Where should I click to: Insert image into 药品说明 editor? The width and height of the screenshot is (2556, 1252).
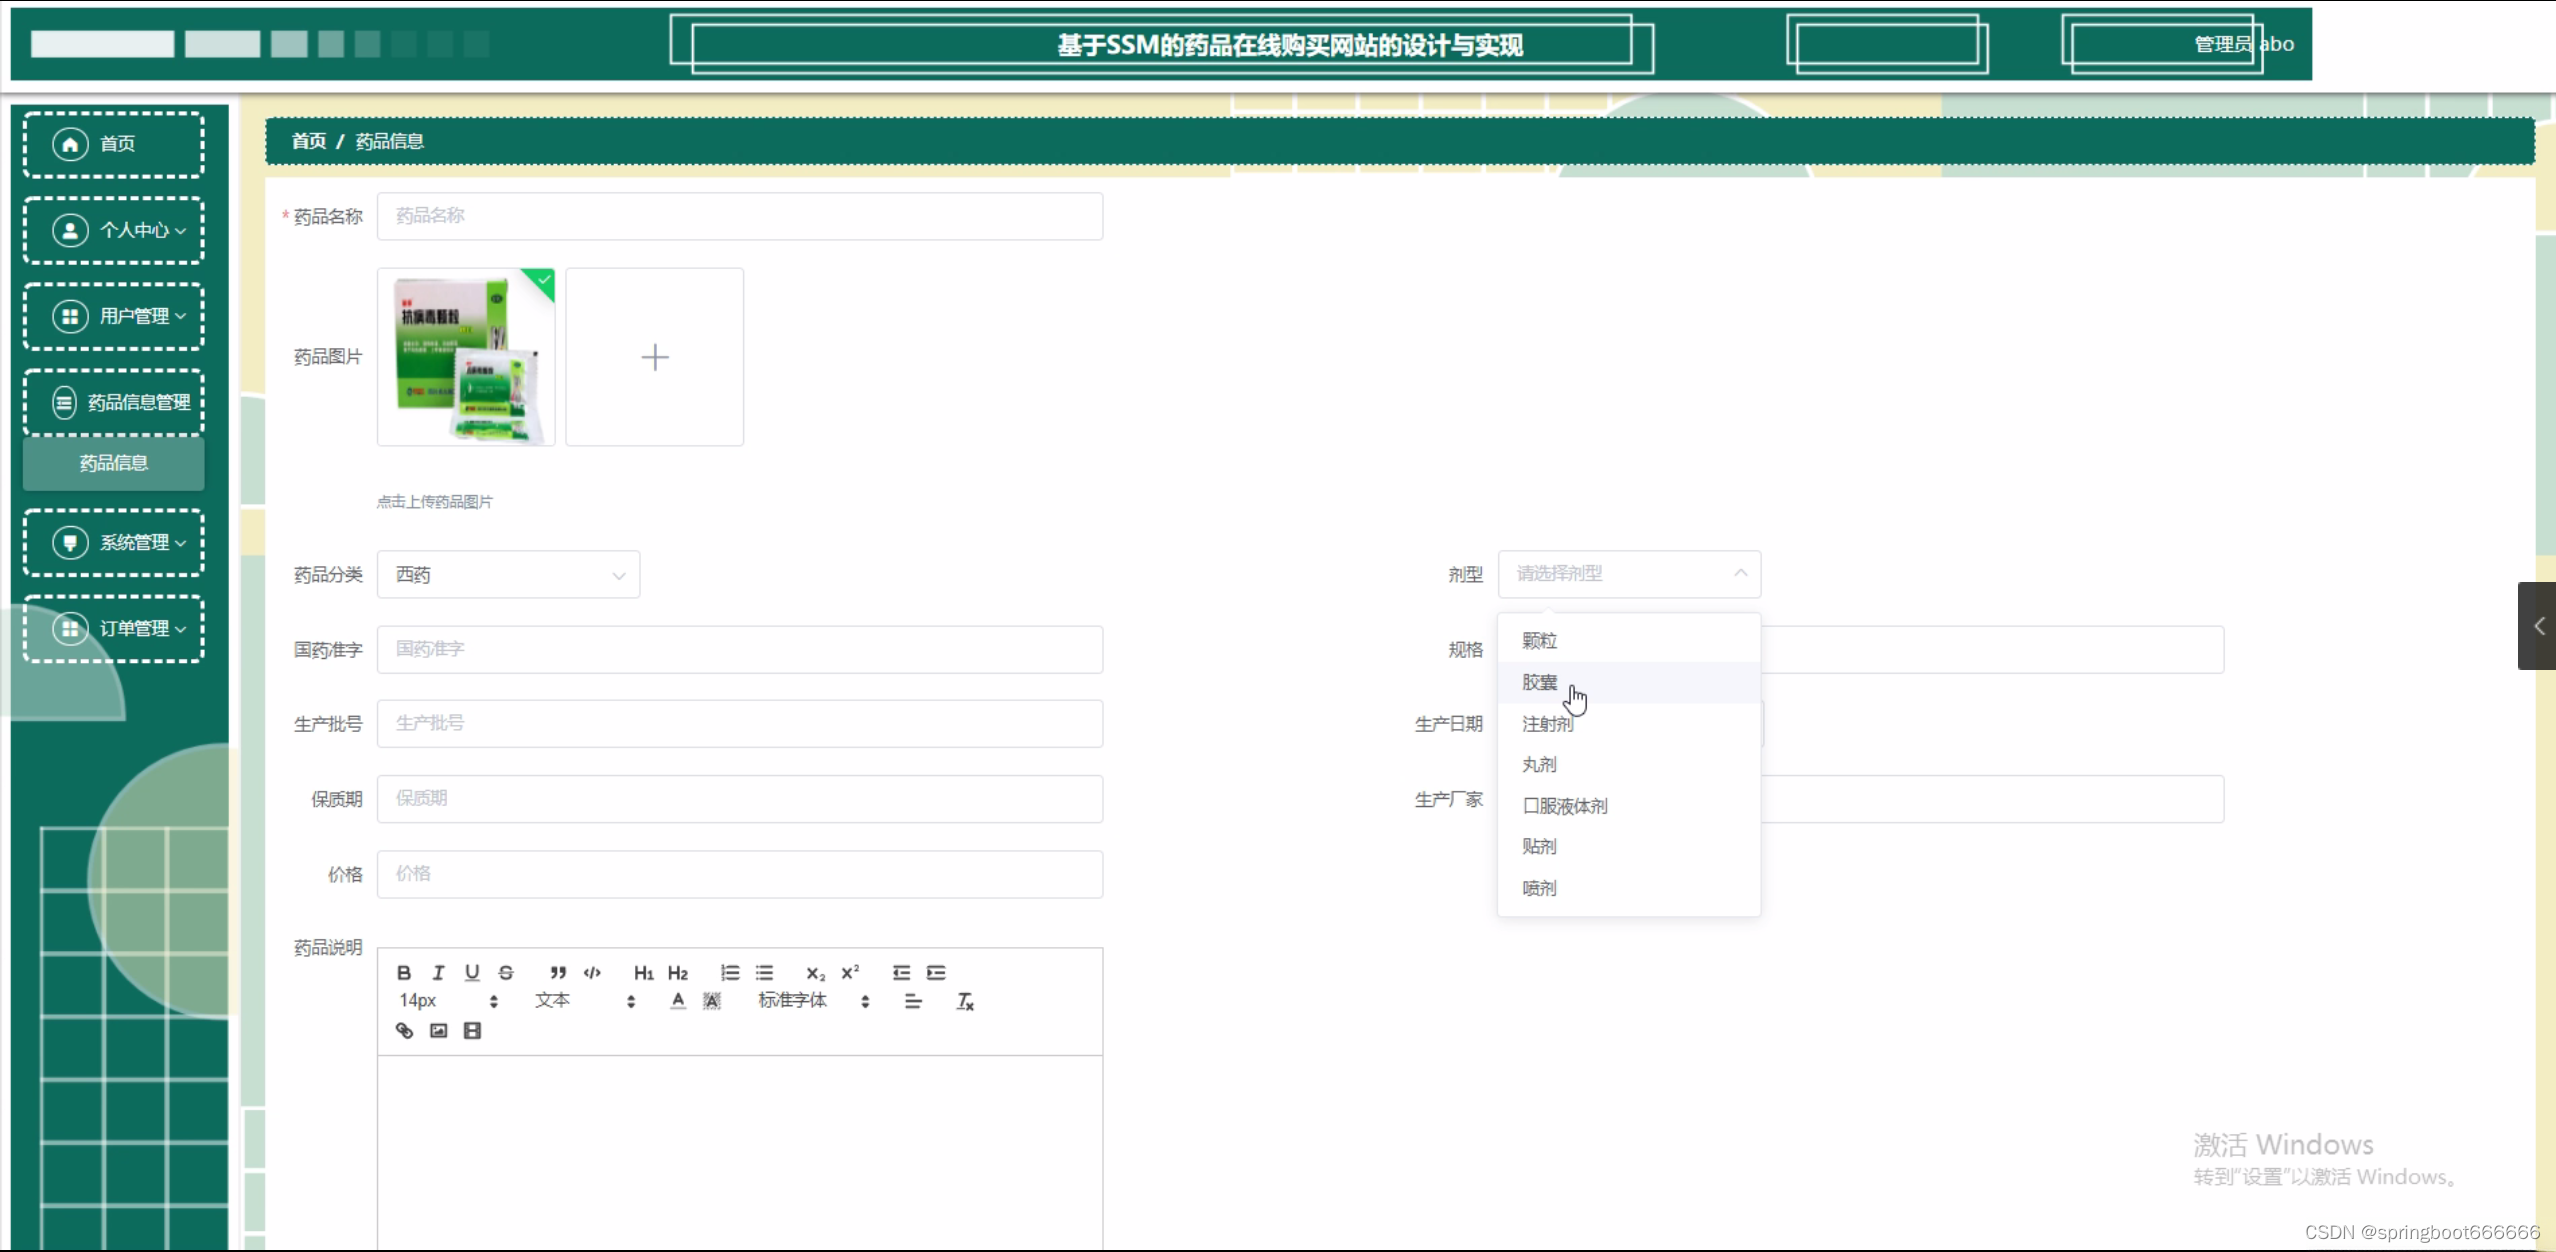[x=438, y=1031]
